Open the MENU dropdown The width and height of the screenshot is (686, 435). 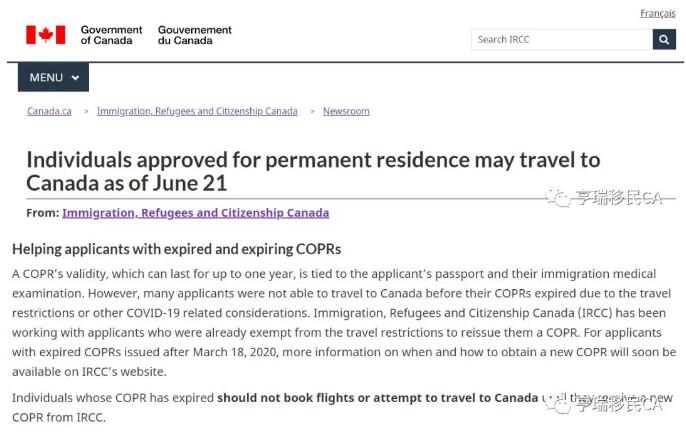53,77
